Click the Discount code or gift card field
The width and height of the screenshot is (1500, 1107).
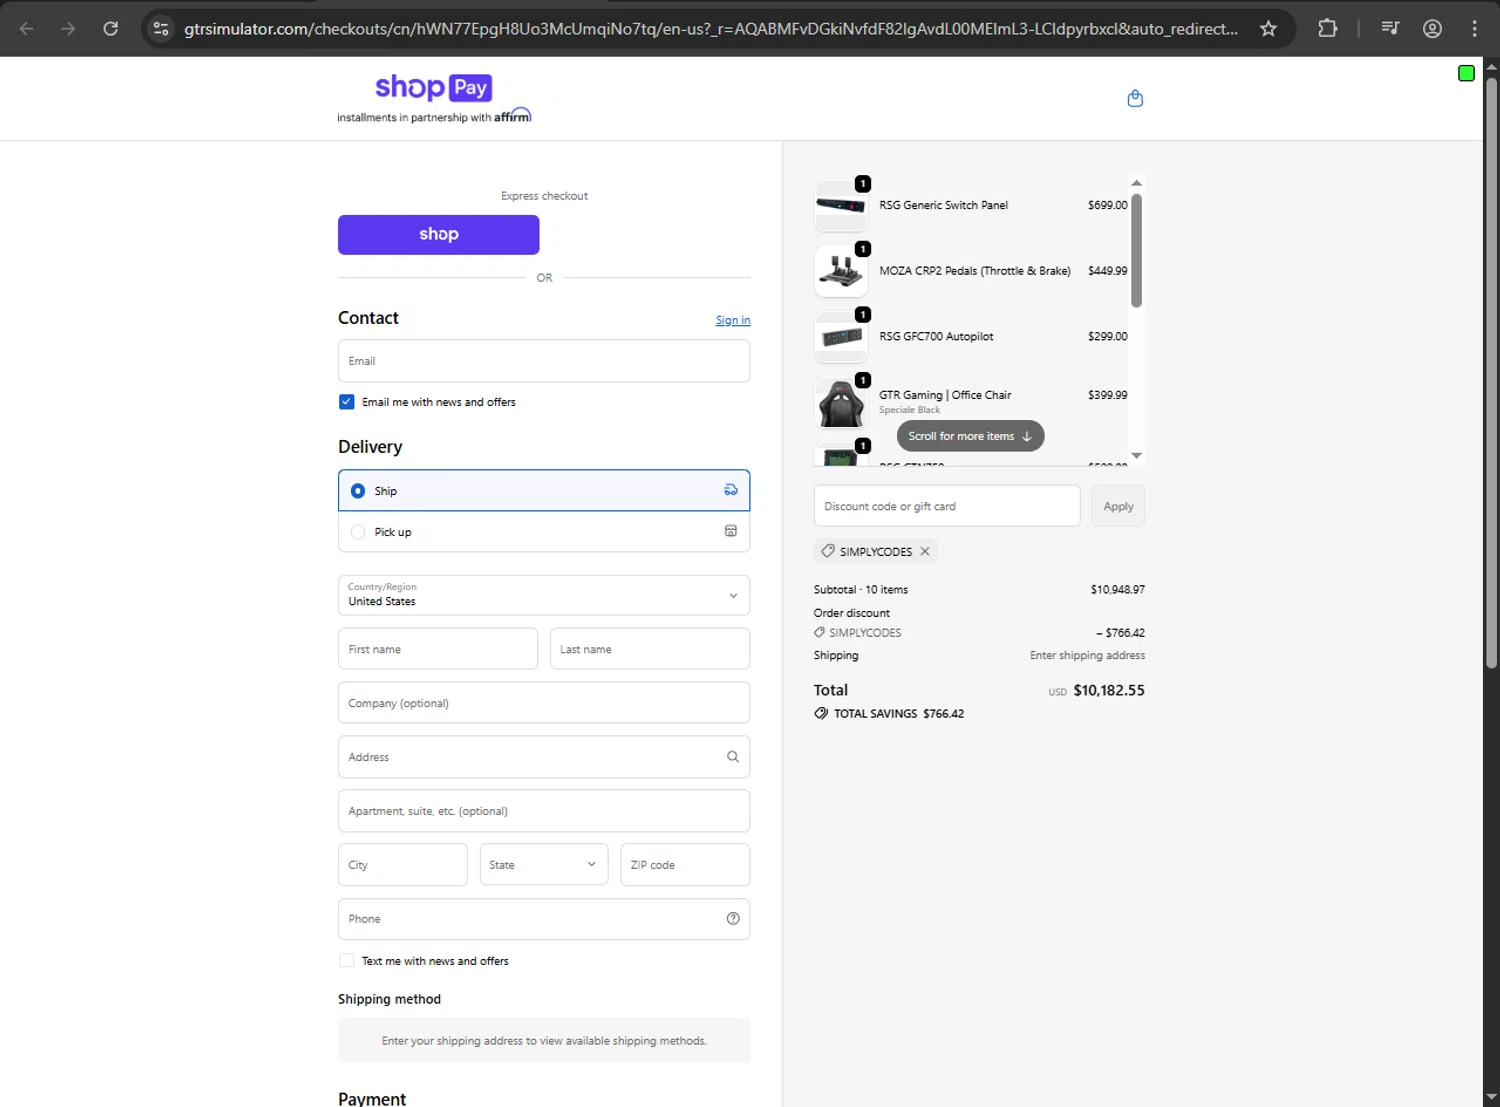(x=947, y=506)
